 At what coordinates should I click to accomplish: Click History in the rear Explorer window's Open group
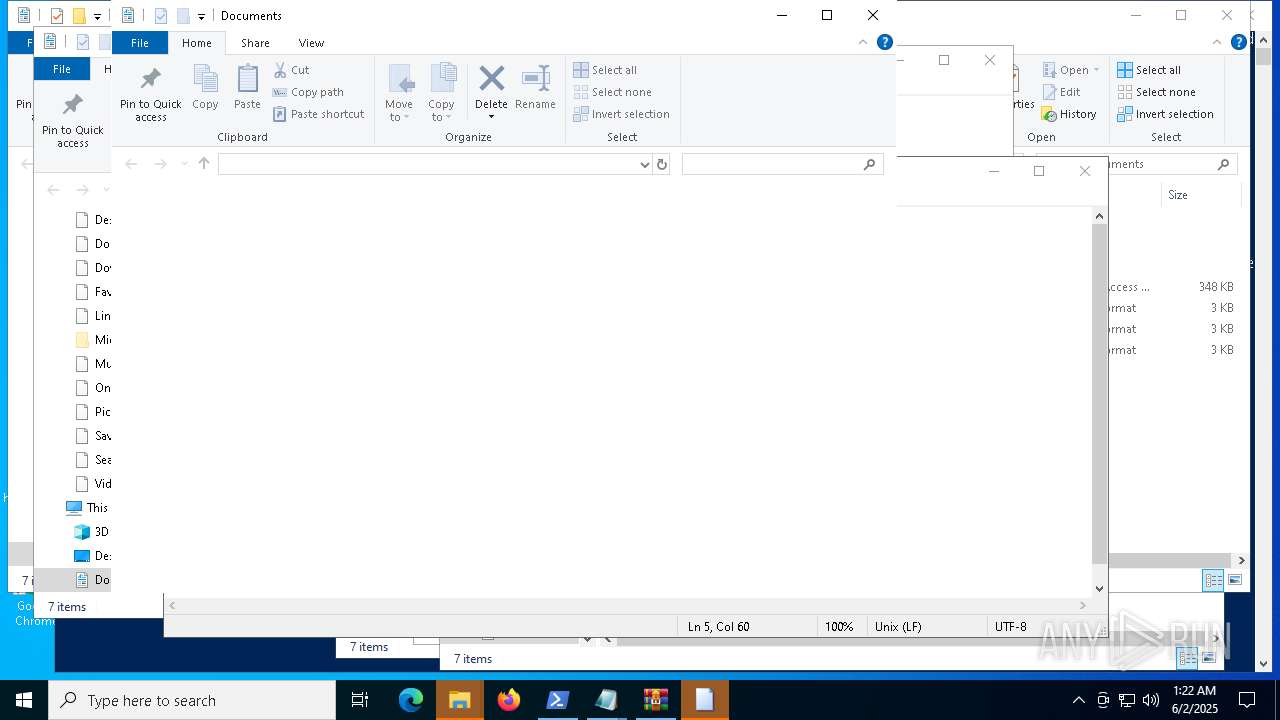(x=1068, y=114)
